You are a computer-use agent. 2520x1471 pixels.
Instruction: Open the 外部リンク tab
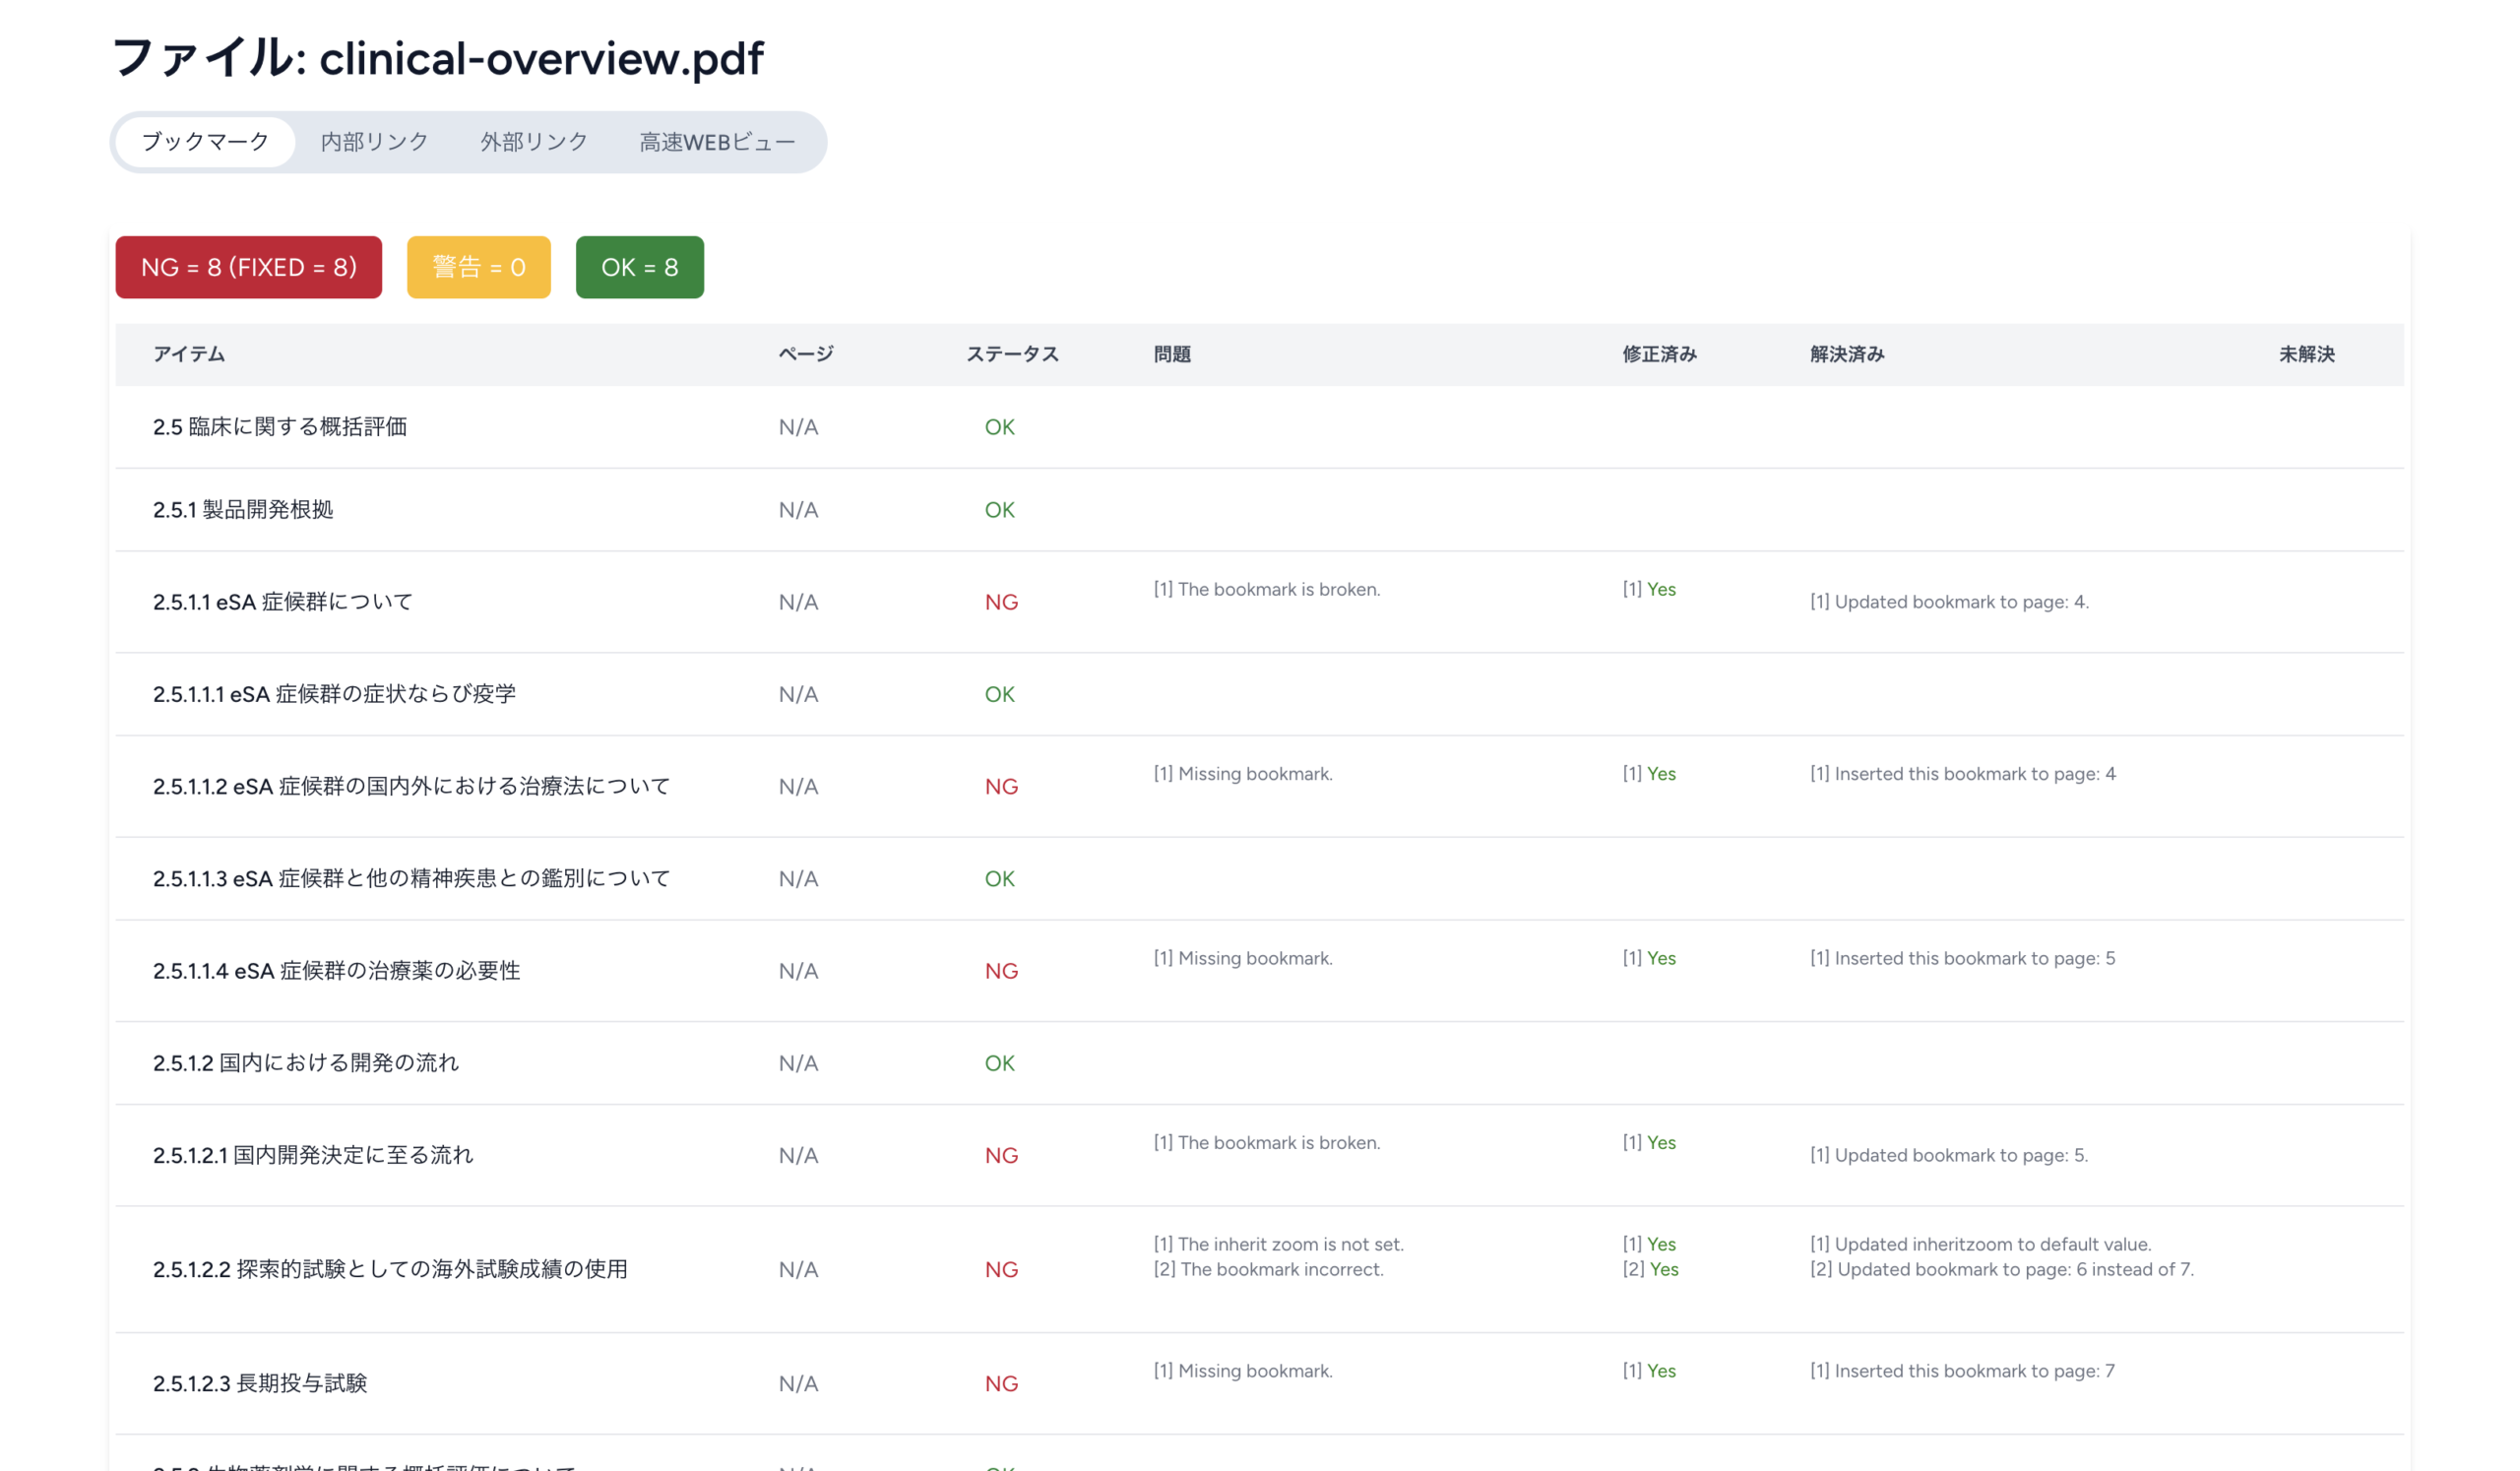point(534,142)
